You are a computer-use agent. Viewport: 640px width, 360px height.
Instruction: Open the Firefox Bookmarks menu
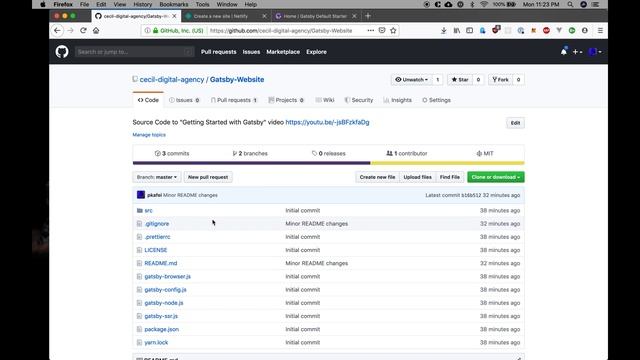point(174,4)
